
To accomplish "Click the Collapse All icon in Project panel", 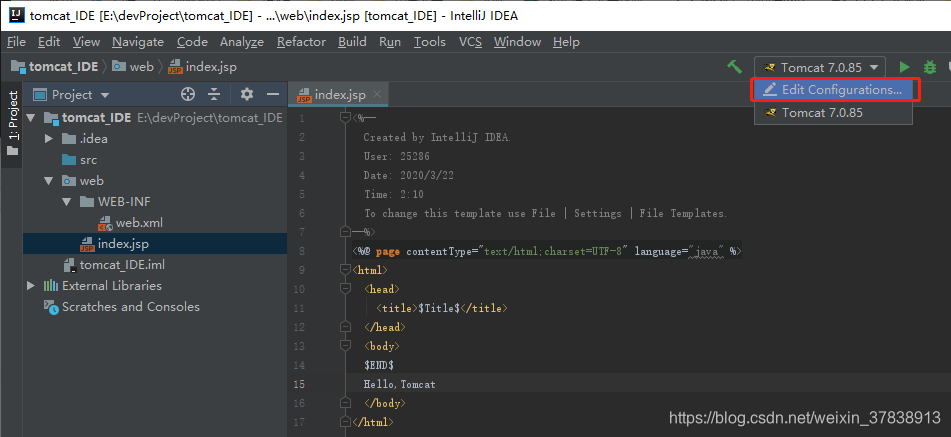I will point(214,95).
